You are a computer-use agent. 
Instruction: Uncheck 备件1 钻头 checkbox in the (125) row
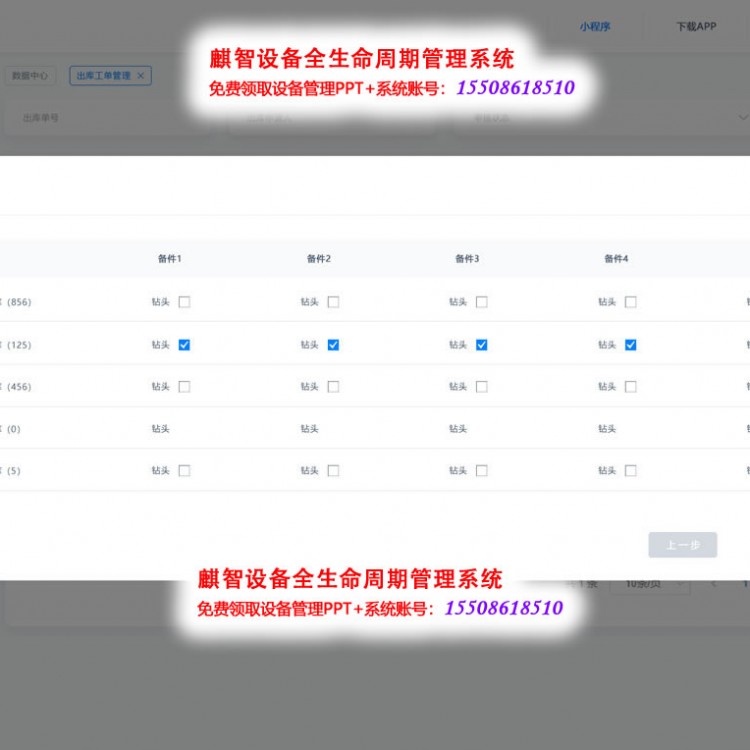[184, 345]
